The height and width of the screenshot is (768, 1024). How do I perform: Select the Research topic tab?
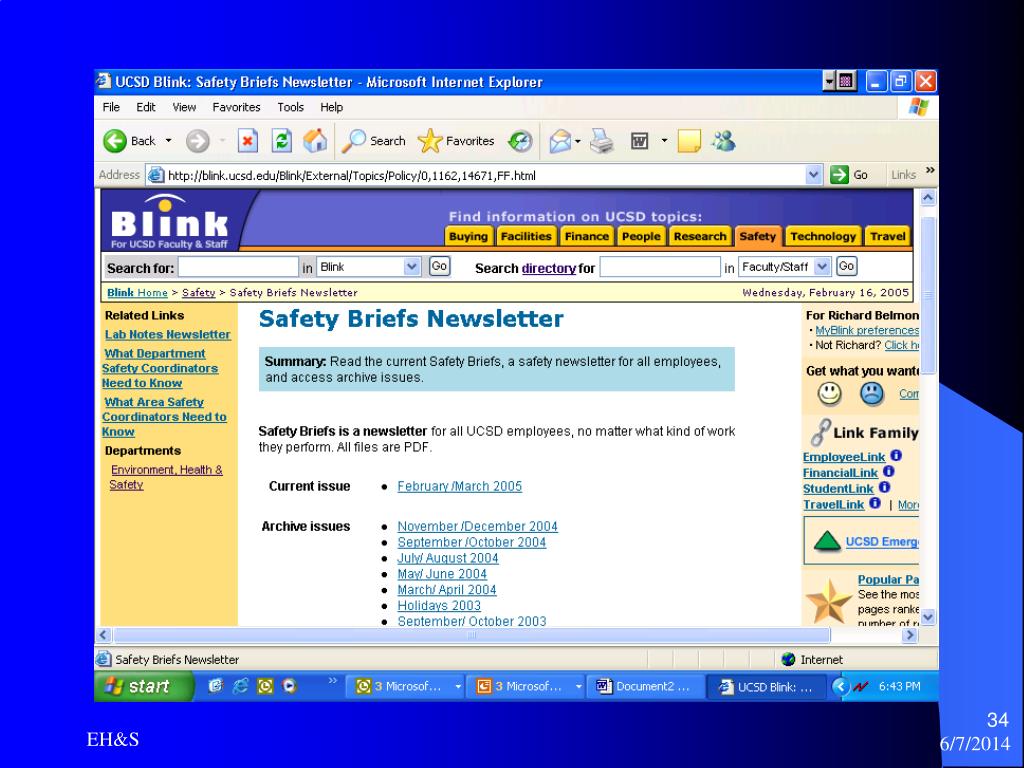[699, 236]
